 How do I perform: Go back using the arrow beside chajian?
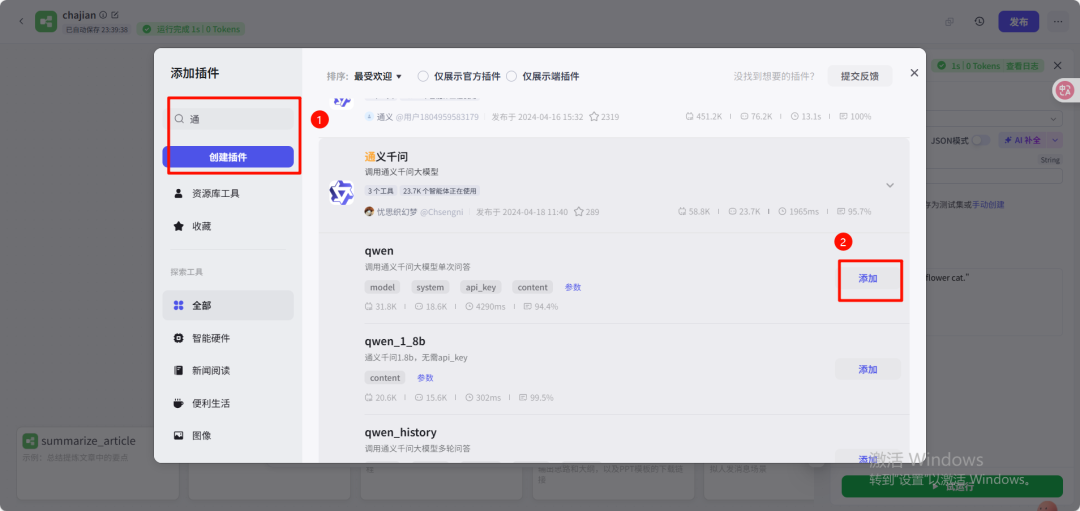(x=21, y=21)
